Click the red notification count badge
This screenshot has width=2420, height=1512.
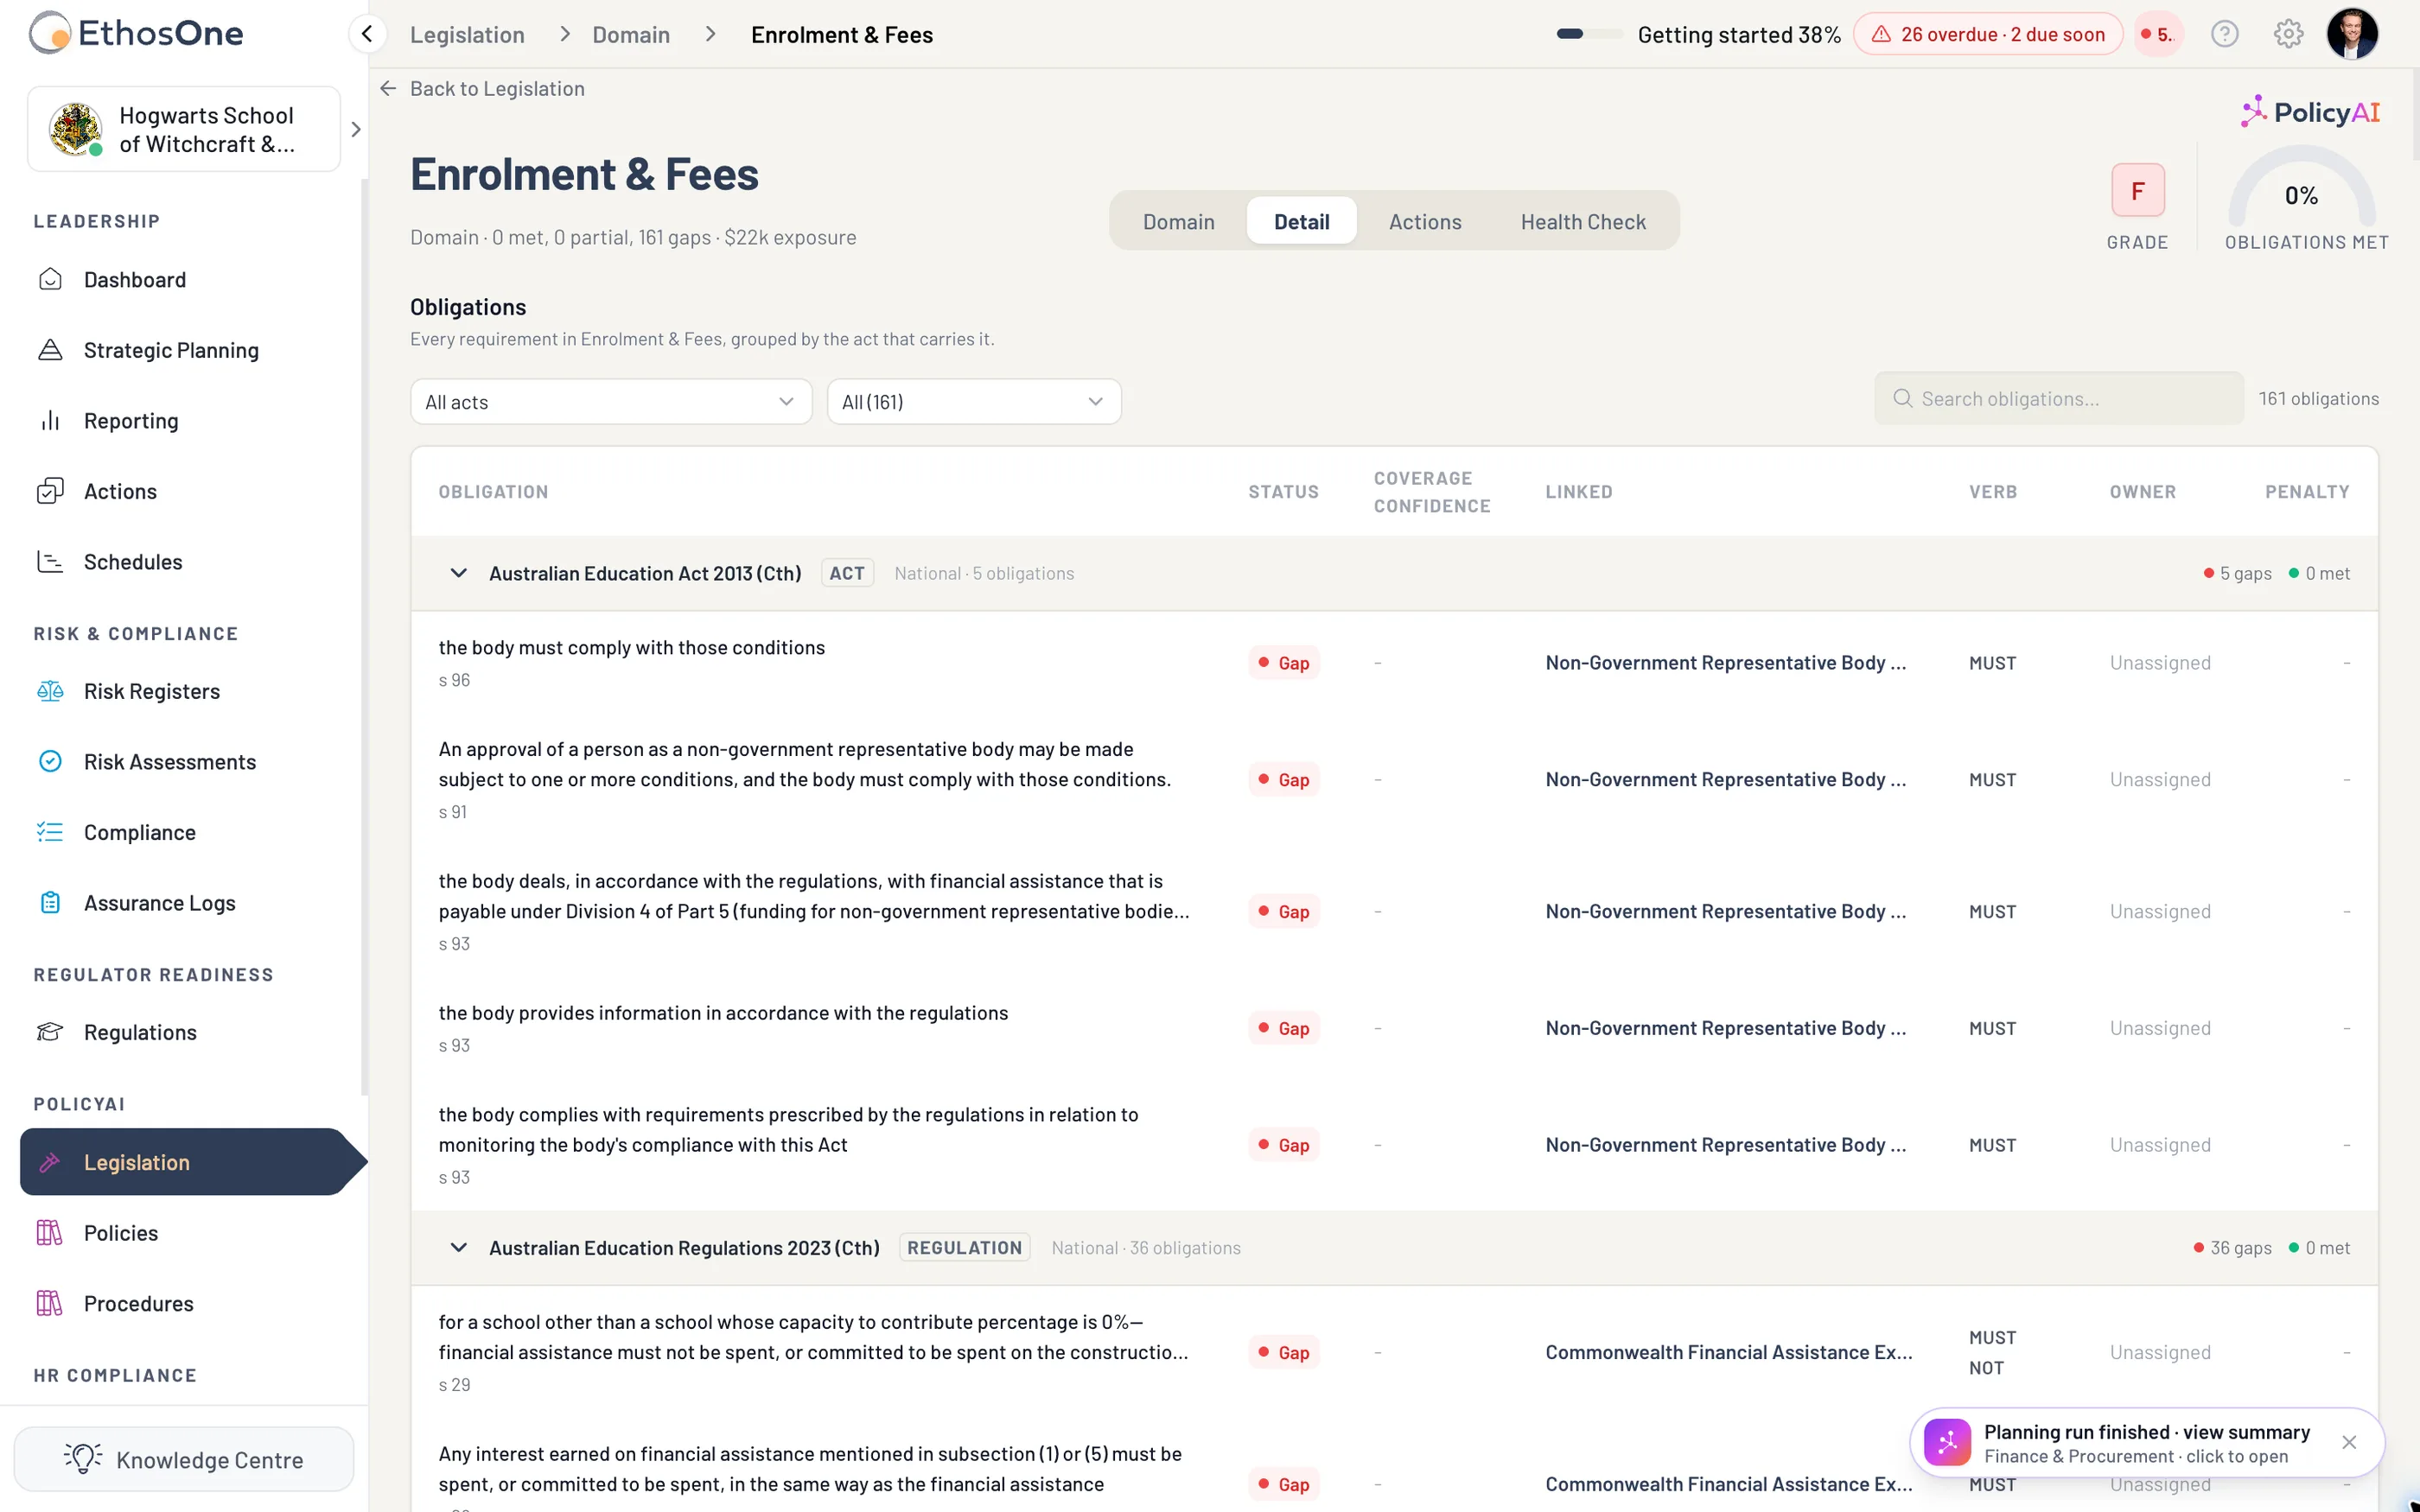coord(2158,34)
